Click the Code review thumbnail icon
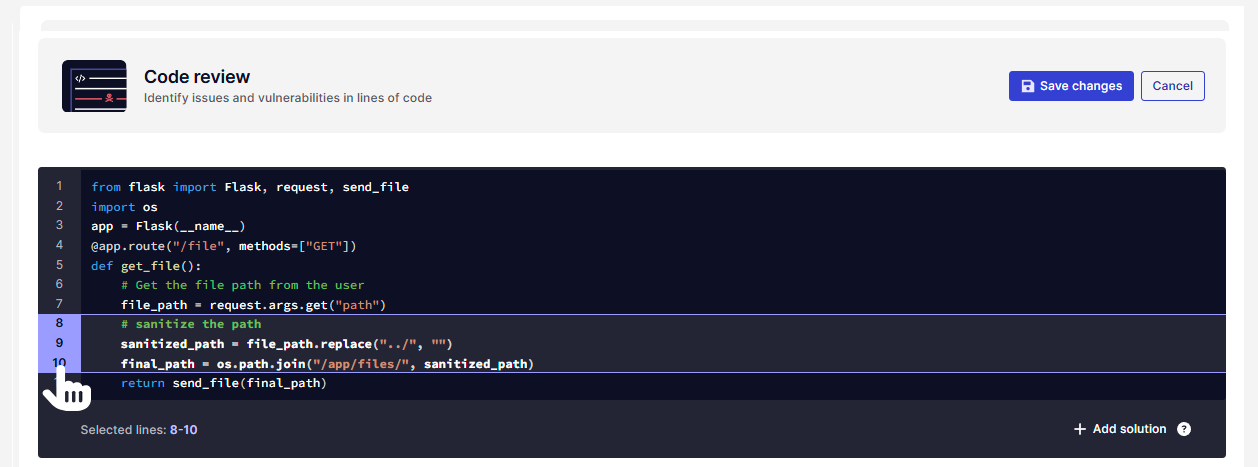Screen dimensions: 1258x467 click(94, 86)
